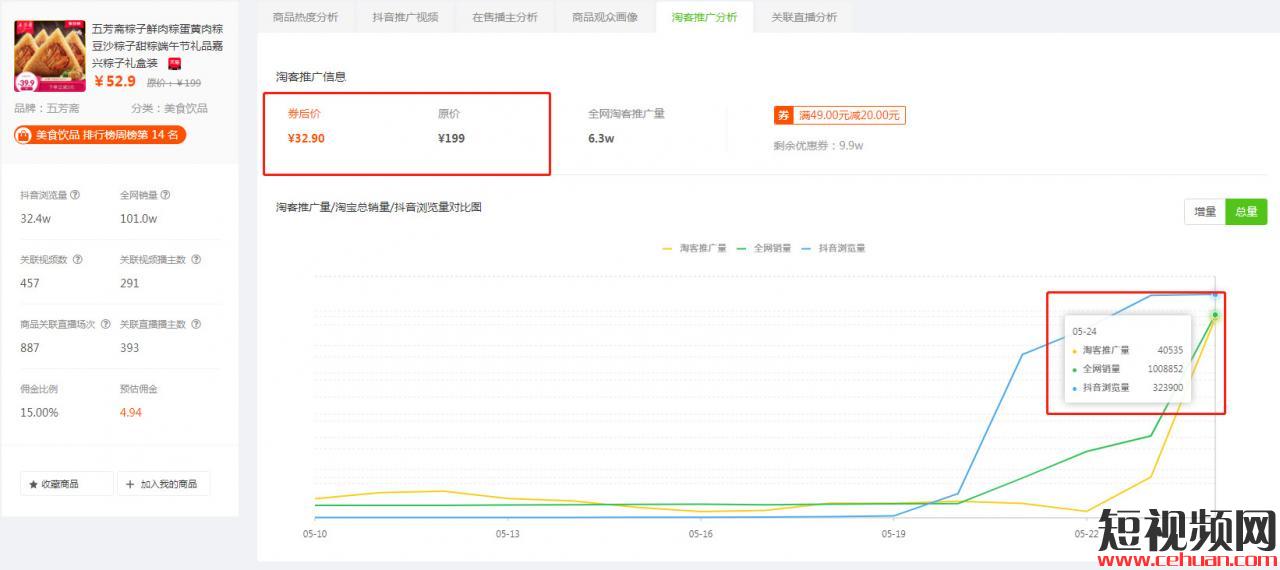This screenshot has width=1280, height=570.
Task: Open the 抖音推广视频 tab
Action: point(405,17)
